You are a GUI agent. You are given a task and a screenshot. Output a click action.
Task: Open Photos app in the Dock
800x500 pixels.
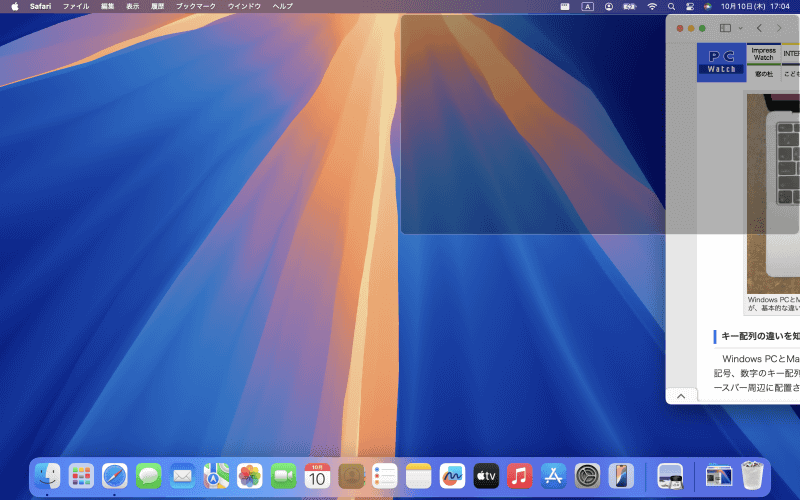(249, 477)
